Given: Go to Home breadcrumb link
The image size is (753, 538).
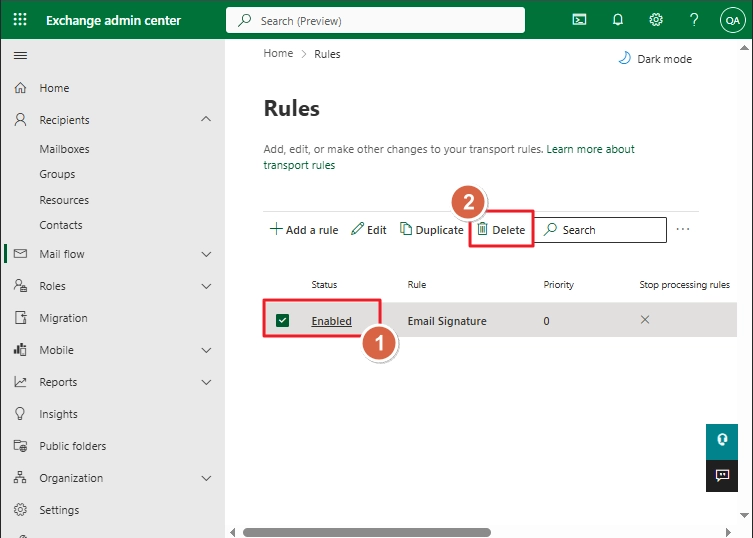Looking at the screenshot, I should click(278, 53).
